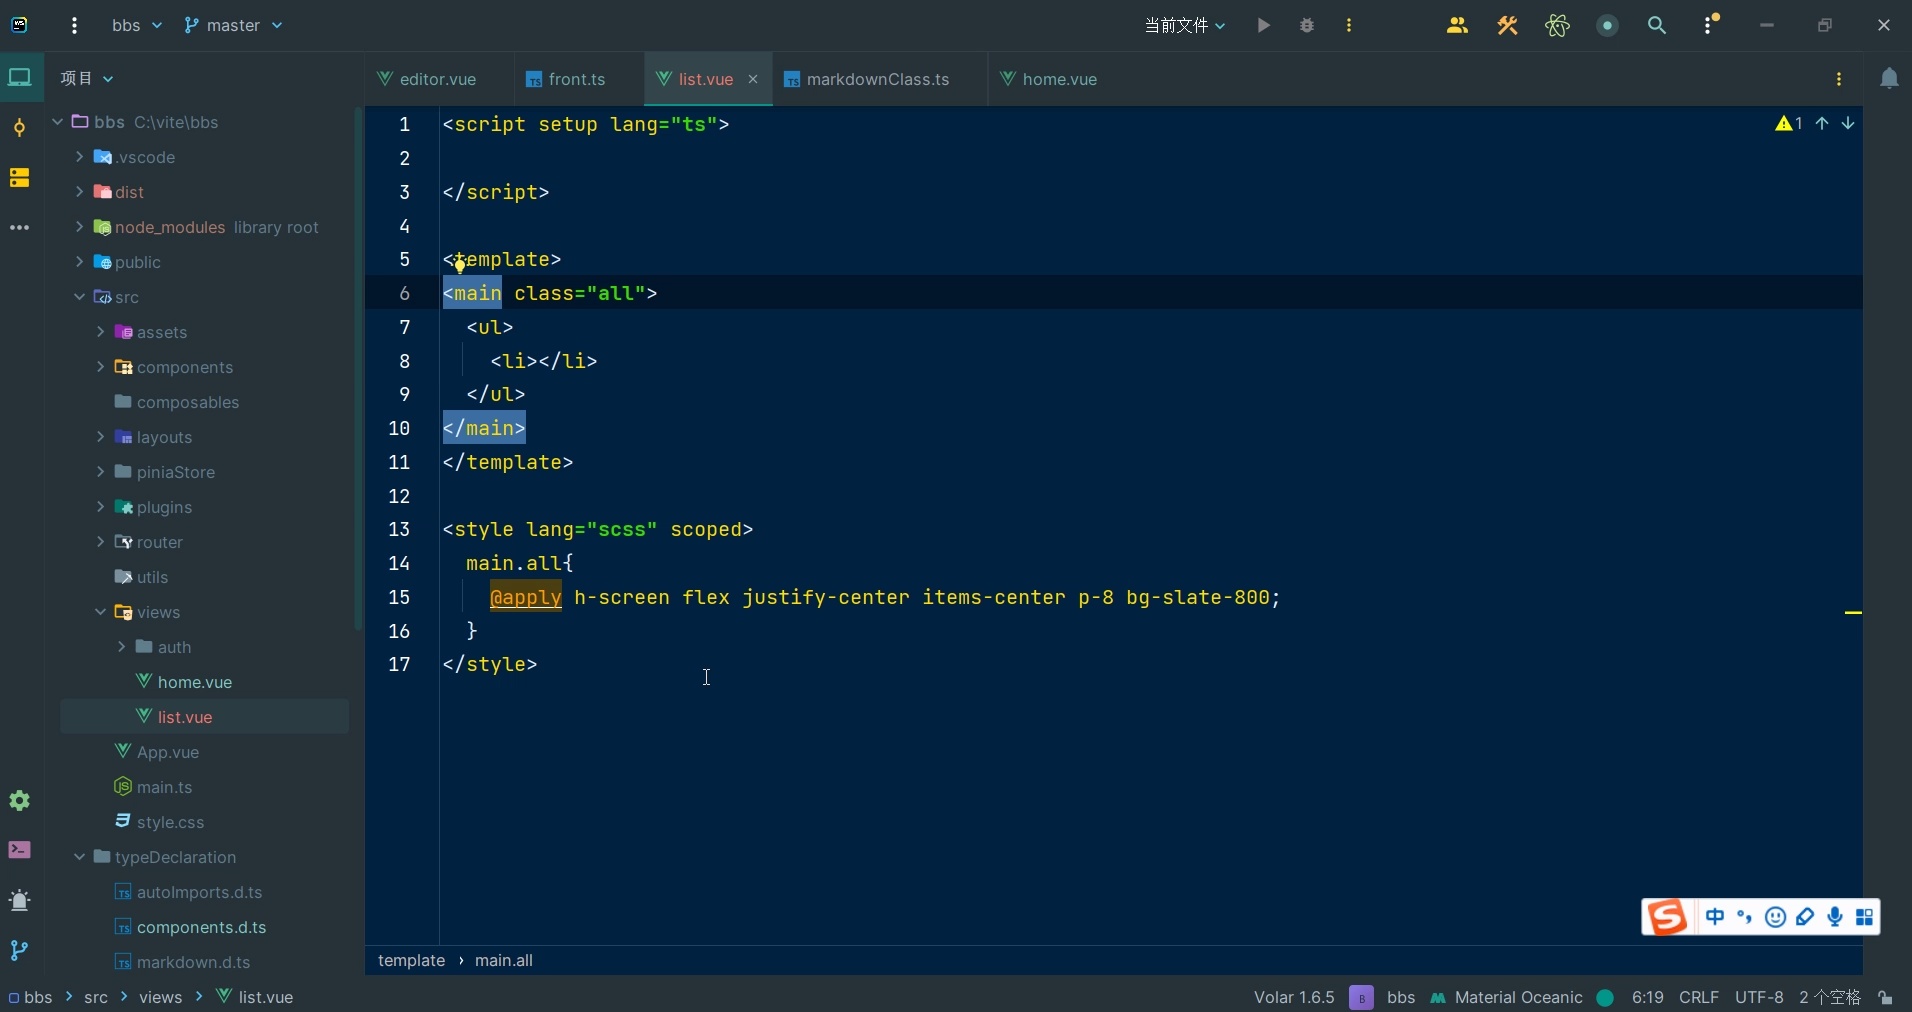Open the branch dropdown labeled master
Viewport: 1912px width, 1012px height.
[x=234, y=25]
